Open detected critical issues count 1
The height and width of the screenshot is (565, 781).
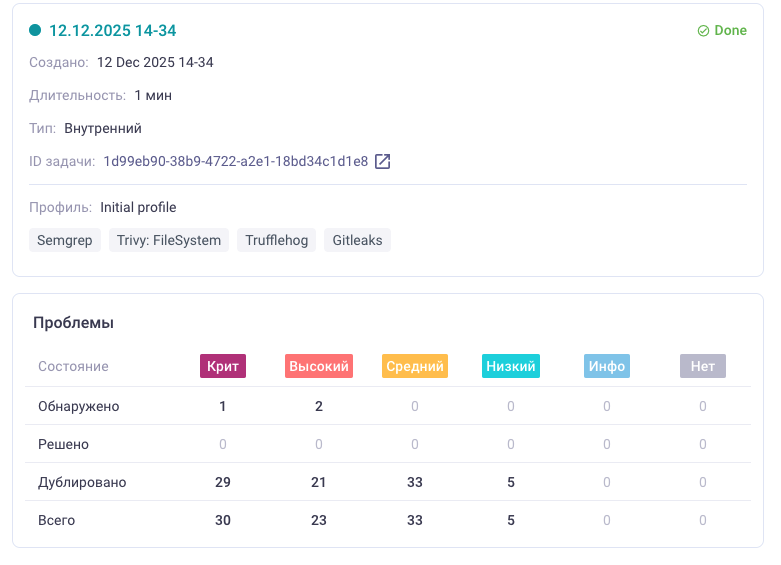click(223, 406)
